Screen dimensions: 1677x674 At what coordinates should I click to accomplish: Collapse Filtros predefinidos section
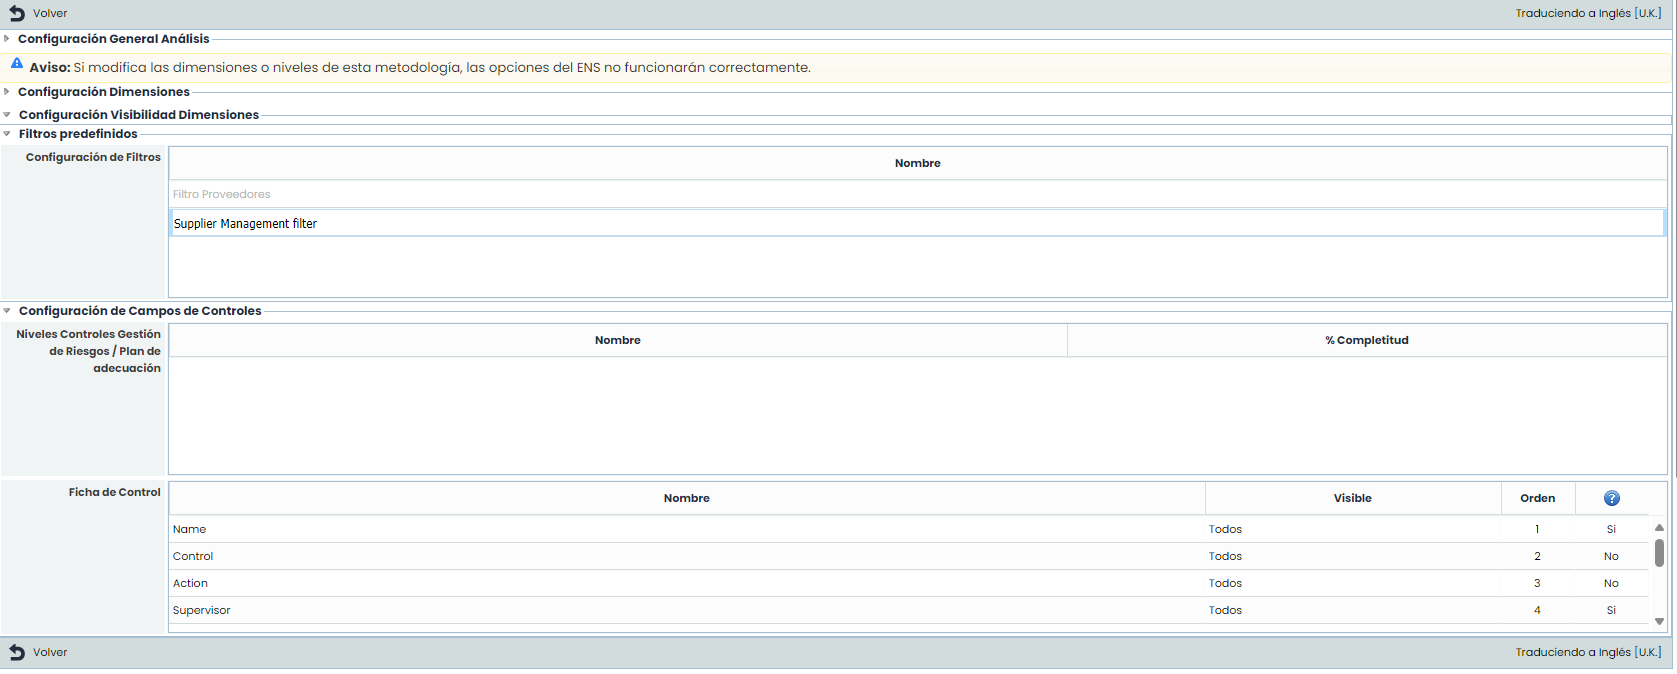(x=7, y=134)
